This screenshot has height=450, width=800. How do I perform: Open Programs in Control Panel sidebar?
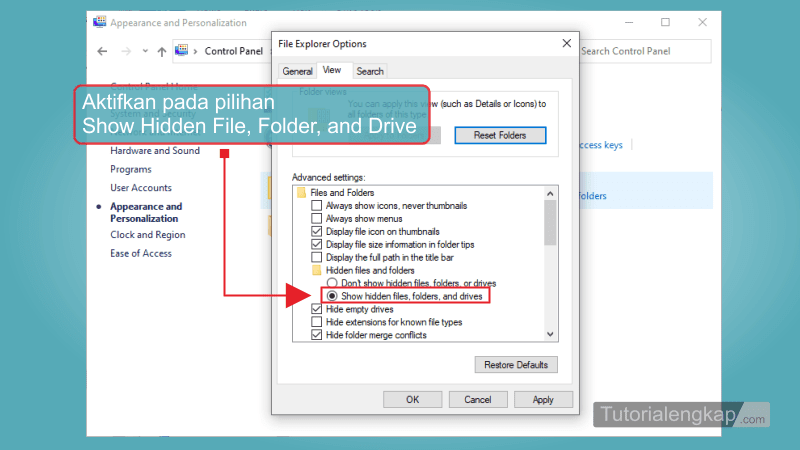click(131, 169)
